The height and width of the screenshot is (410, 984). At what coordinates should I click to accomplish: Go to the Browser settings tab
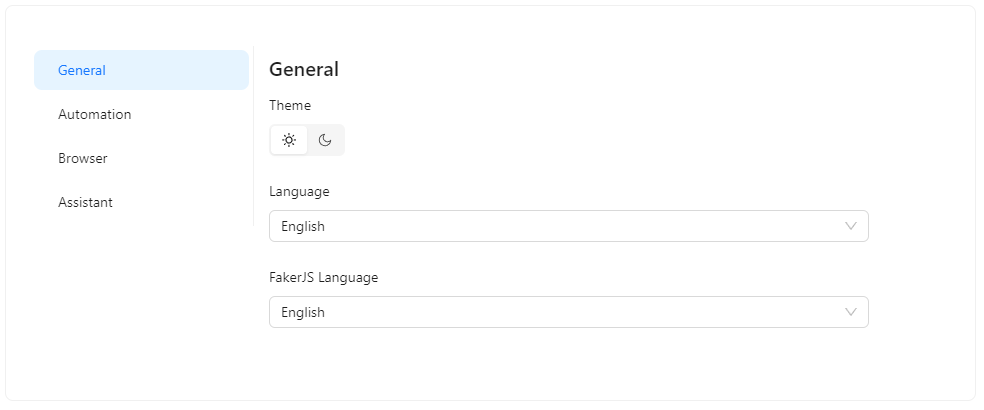point(83,158)
